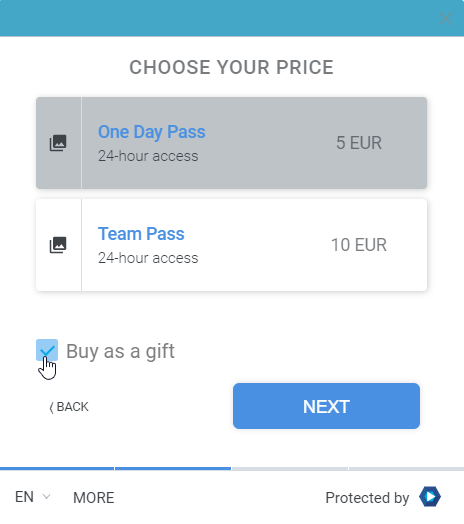Image resolution: width=464 pixels, height=524 pixels.
Task: Open the MORE menu
Action: coord(94,498)
